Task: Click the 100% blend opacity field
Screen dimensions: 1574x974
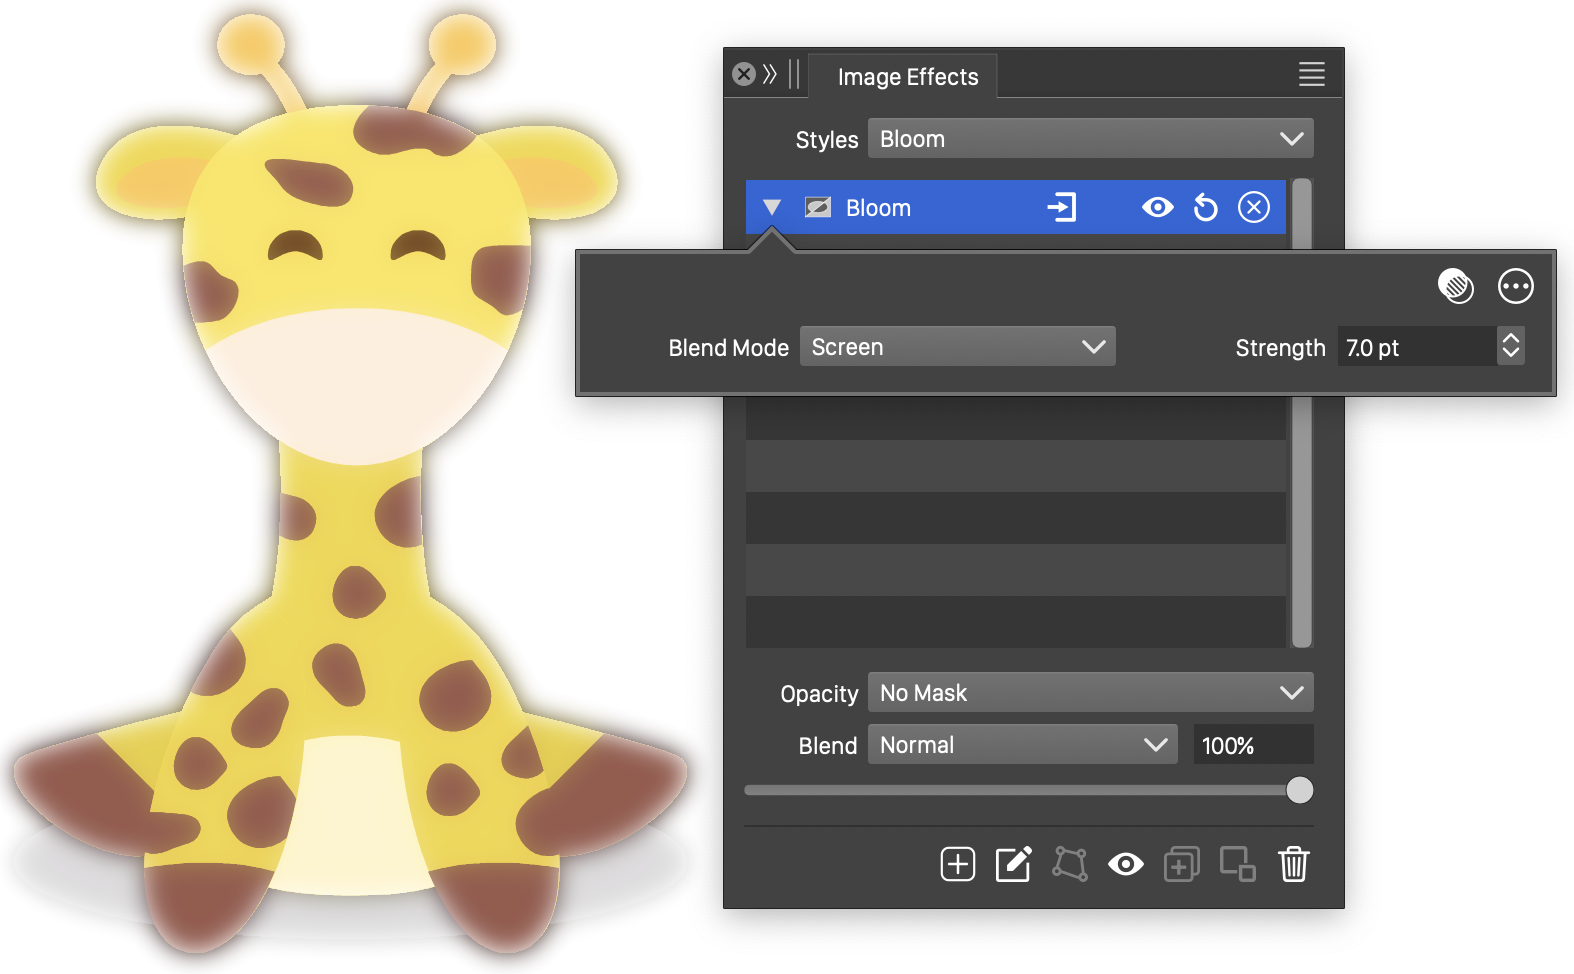Action: tap(1252, 746)
